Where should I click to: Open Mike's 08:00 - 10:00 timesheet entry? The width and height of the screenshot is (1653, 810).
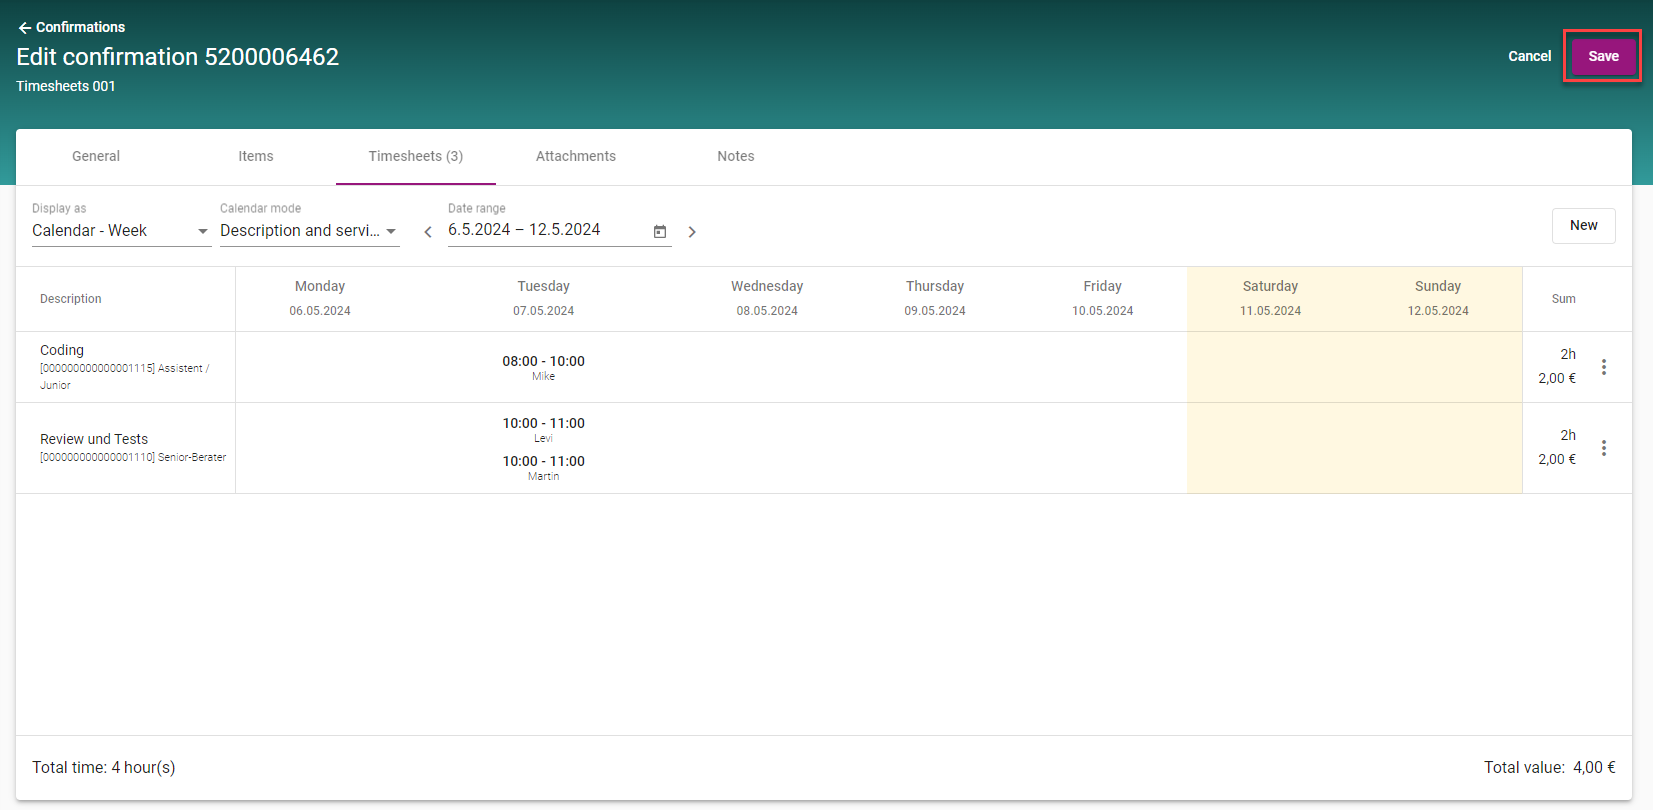(543, 366)
